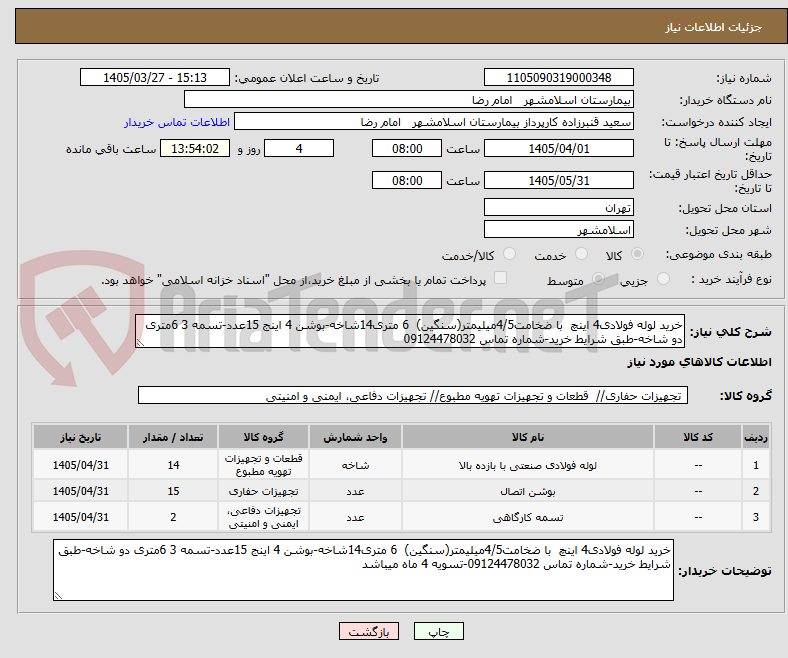
Task: Click the گروه کالا column header
Action: coord(263,437)
